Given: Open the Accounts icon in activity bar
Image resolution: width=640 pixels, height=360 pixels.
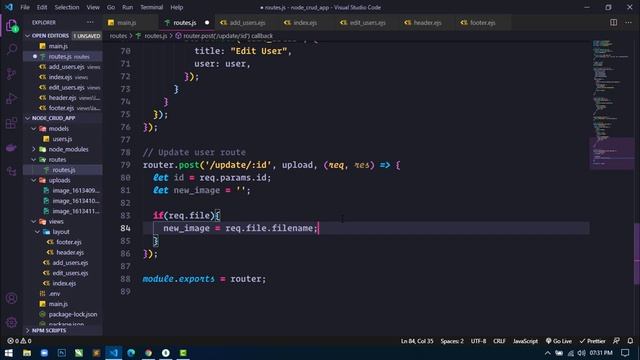Looking at the screenshot, I should pyautogui.click(x=11, y=298).
